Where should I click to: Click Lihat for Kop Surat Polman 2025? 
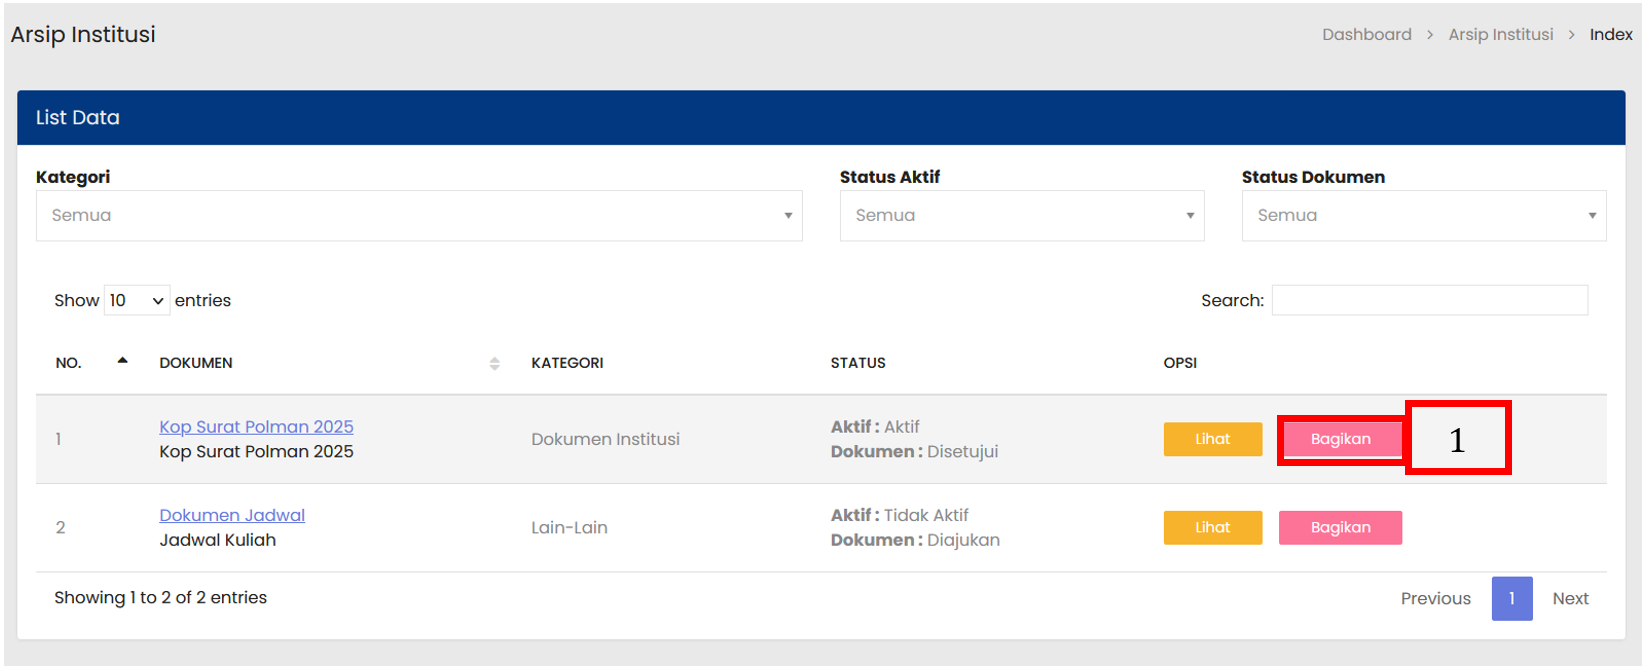(x=1212, y=439)
